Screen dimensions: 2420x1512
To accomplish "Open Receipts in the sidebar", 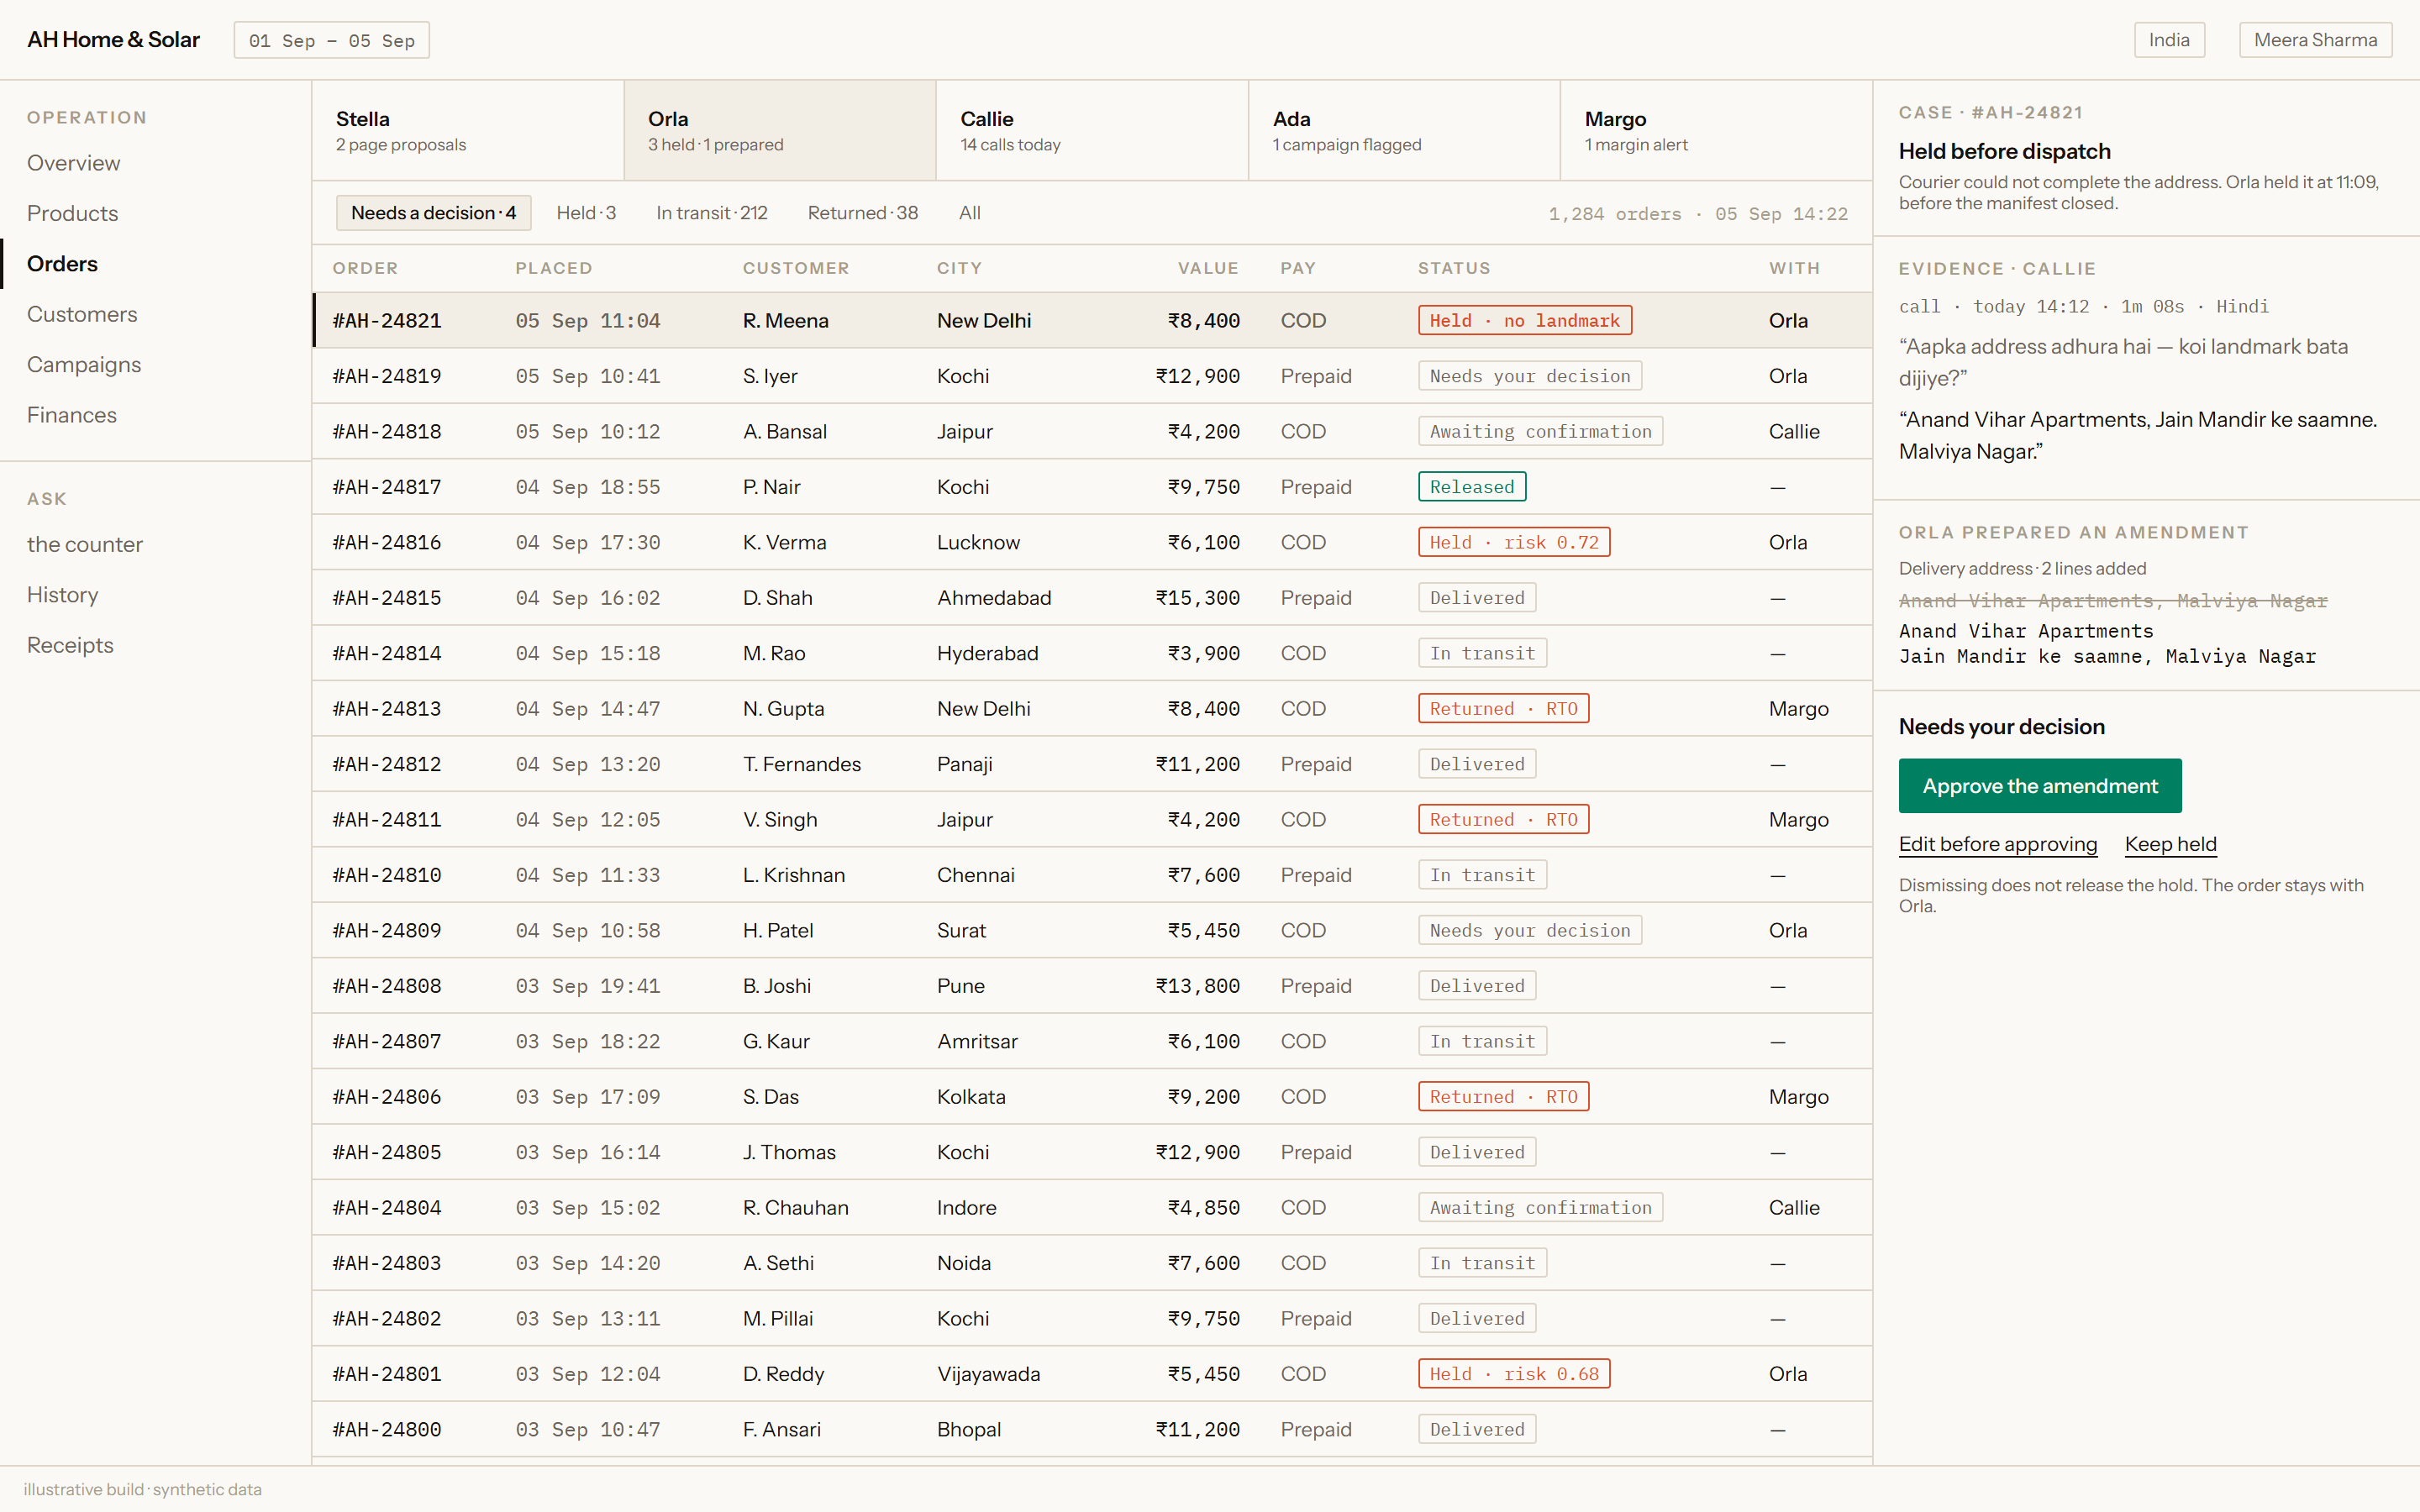I will click(x=70, y=645).
